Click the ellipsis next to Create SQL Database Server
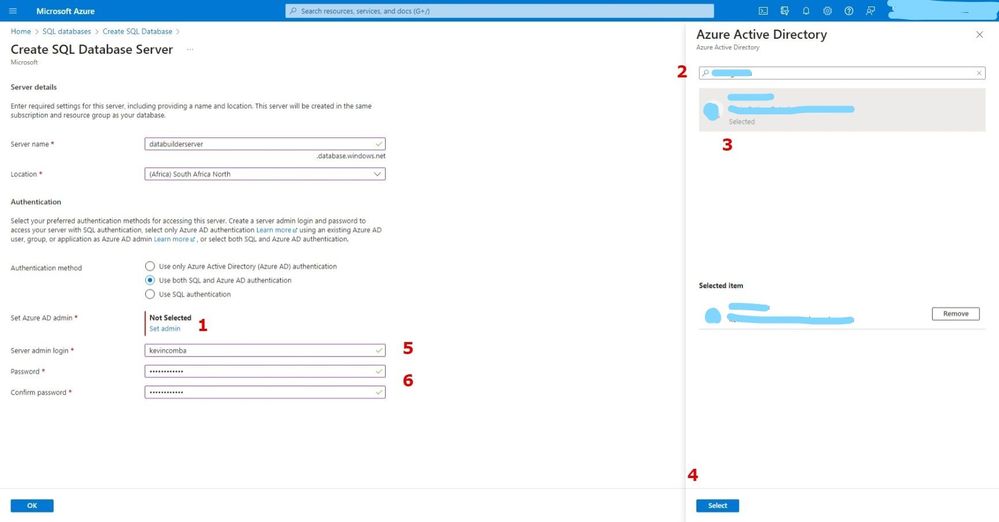 pyautogui.click(x=190, y=50)
